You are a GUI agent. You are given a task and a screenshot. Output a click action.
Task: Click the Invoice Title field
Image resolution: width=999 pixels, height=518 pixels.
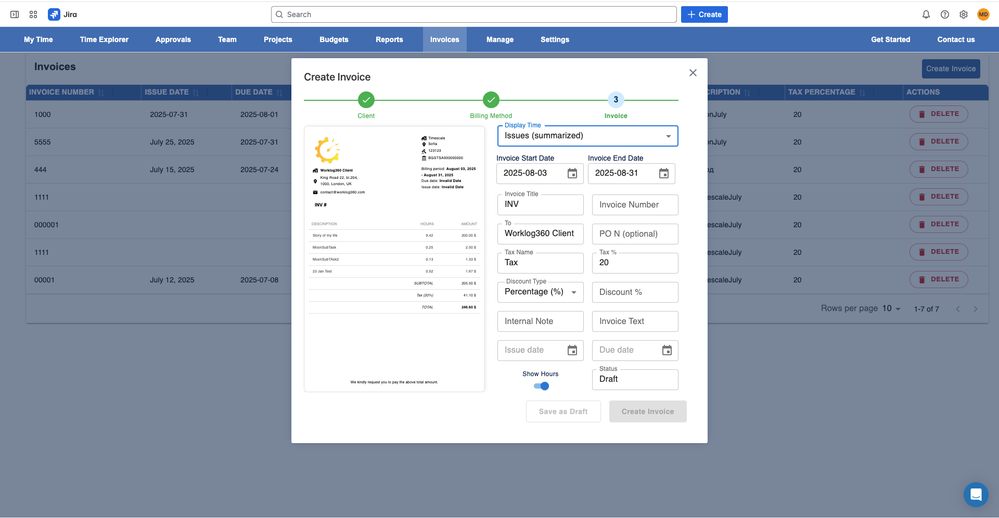(540, 205)
